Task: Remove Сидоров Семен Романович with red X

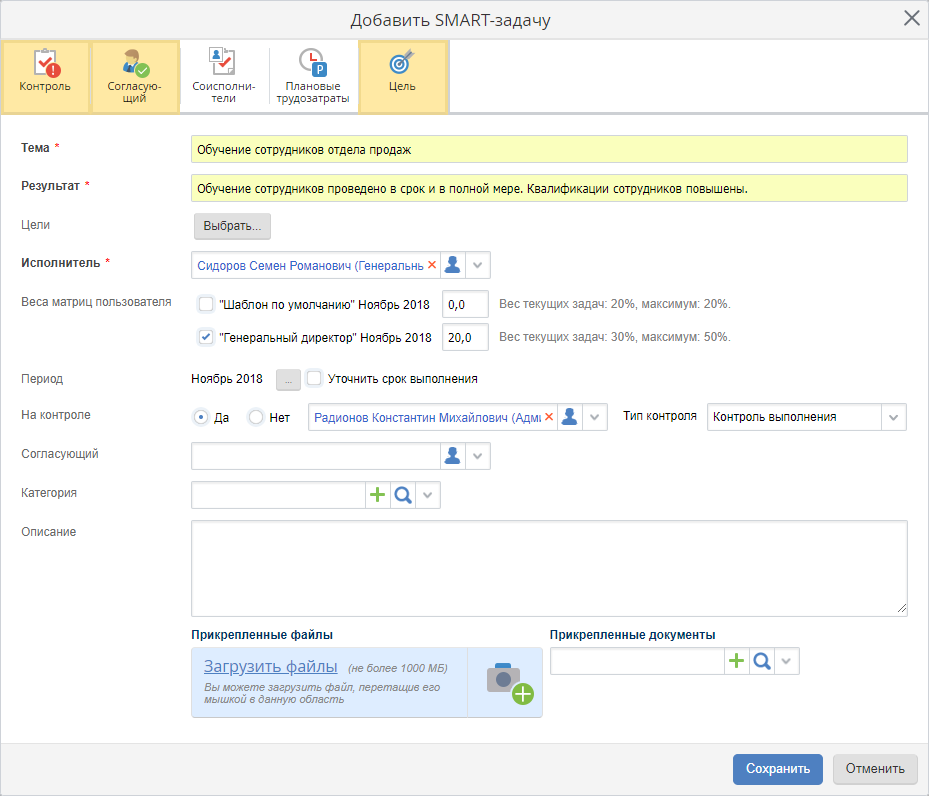Action: point(432,265)
